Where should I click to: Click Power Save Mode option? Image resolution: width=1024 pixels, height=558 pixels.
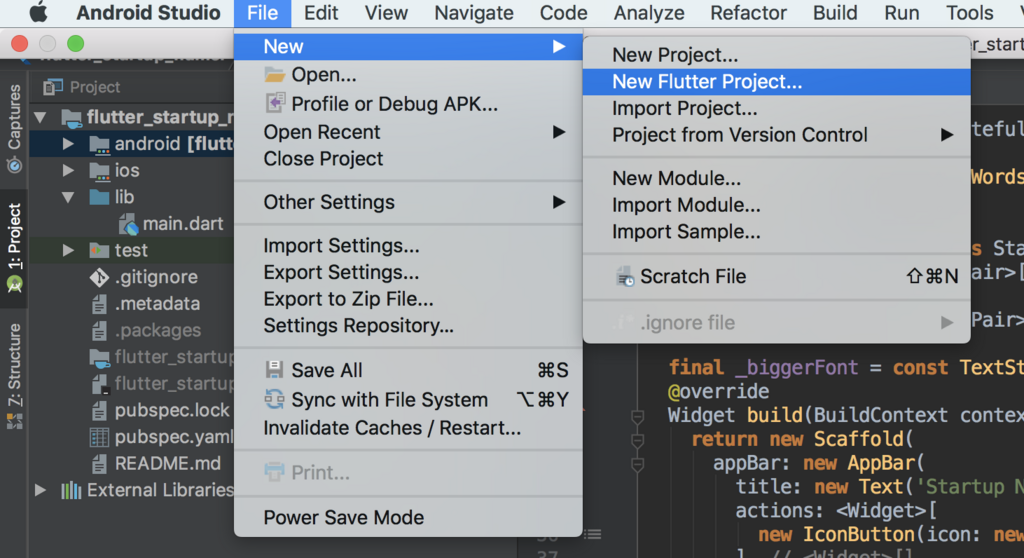pyautogui.click(x=344, y=518)
